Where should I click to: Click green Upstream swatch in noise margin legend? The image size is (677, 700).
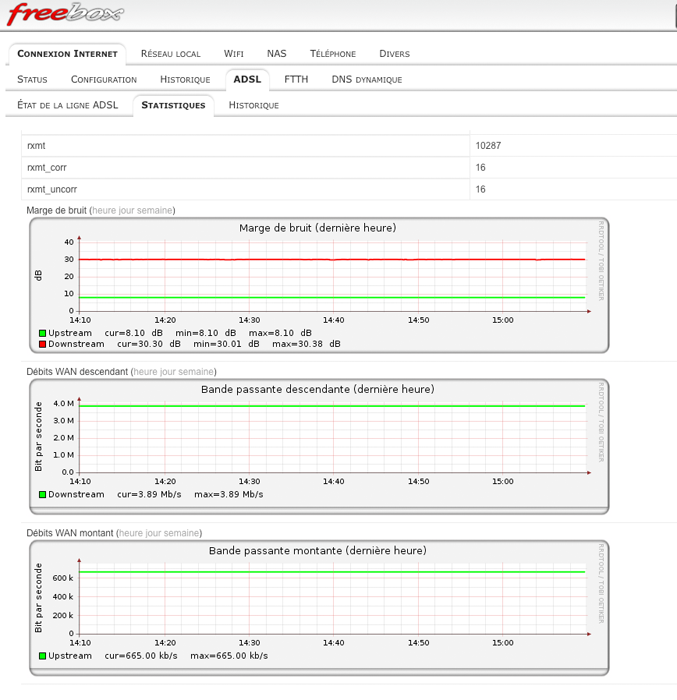click(x=42, y=333)
